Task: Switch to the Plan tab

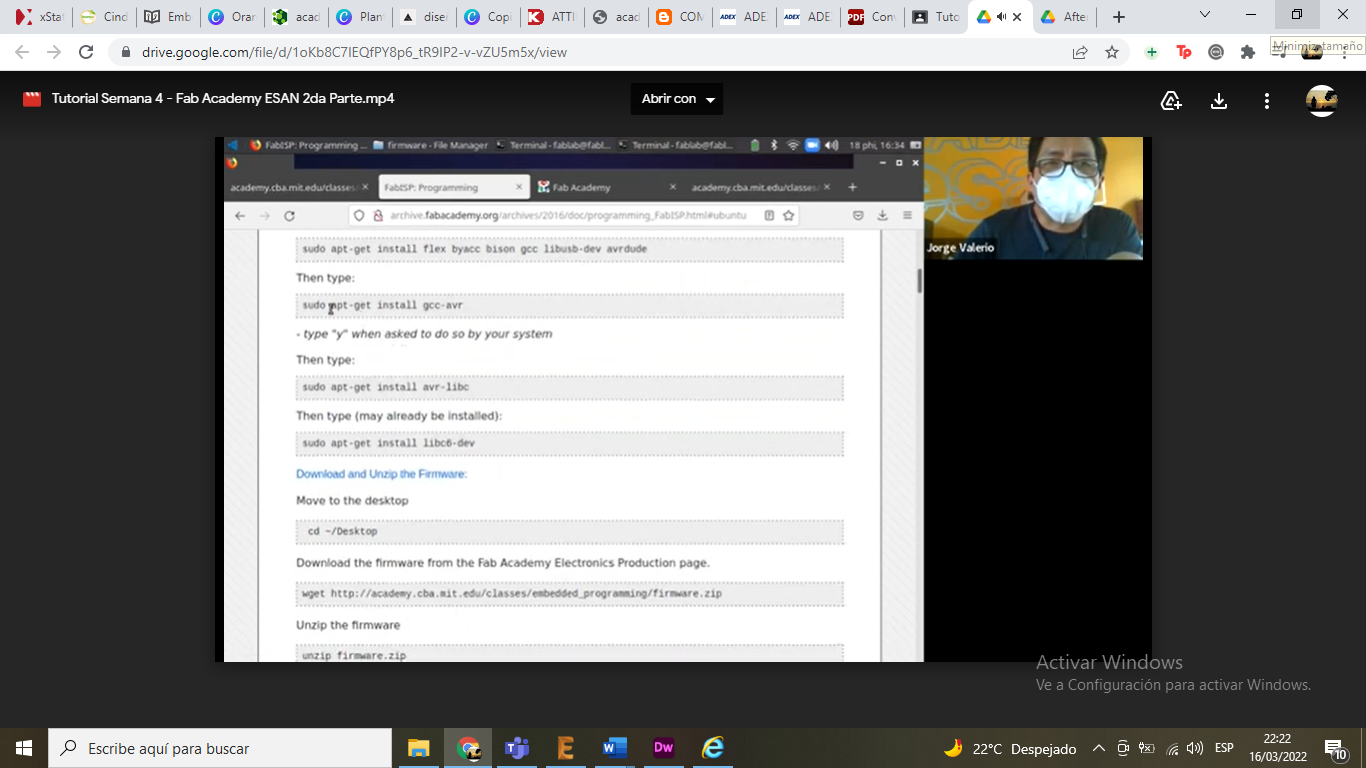Action: pyautogui.click(x=360, y=17)
